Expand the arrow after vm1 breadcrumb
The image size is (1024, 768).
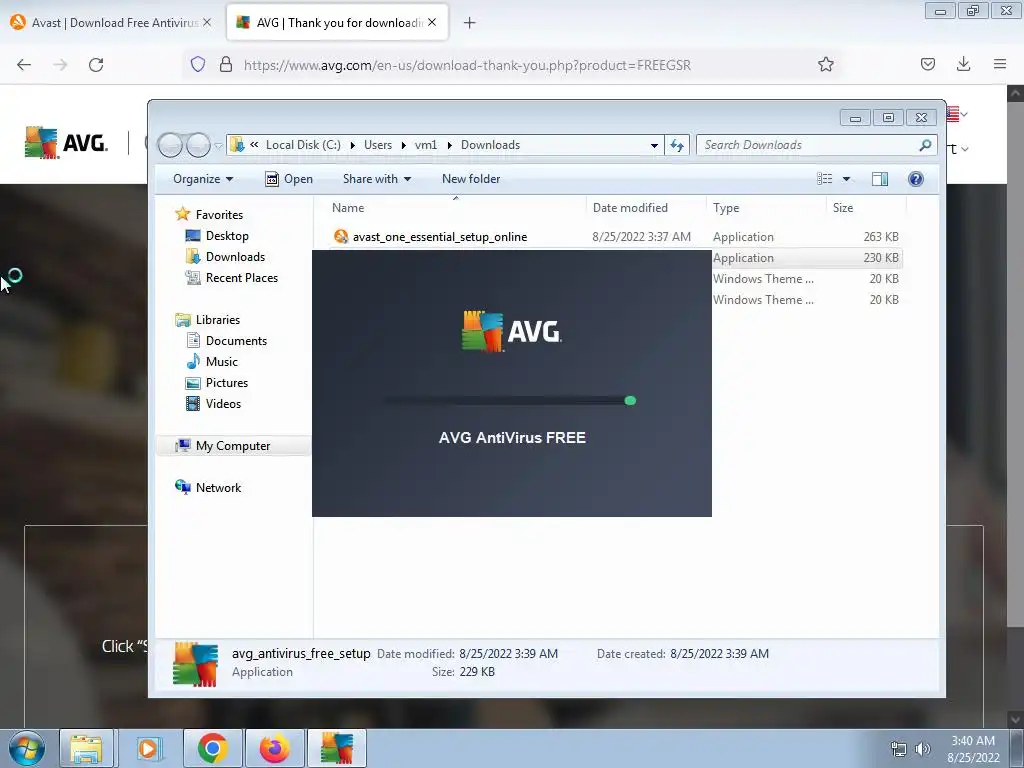449,145
